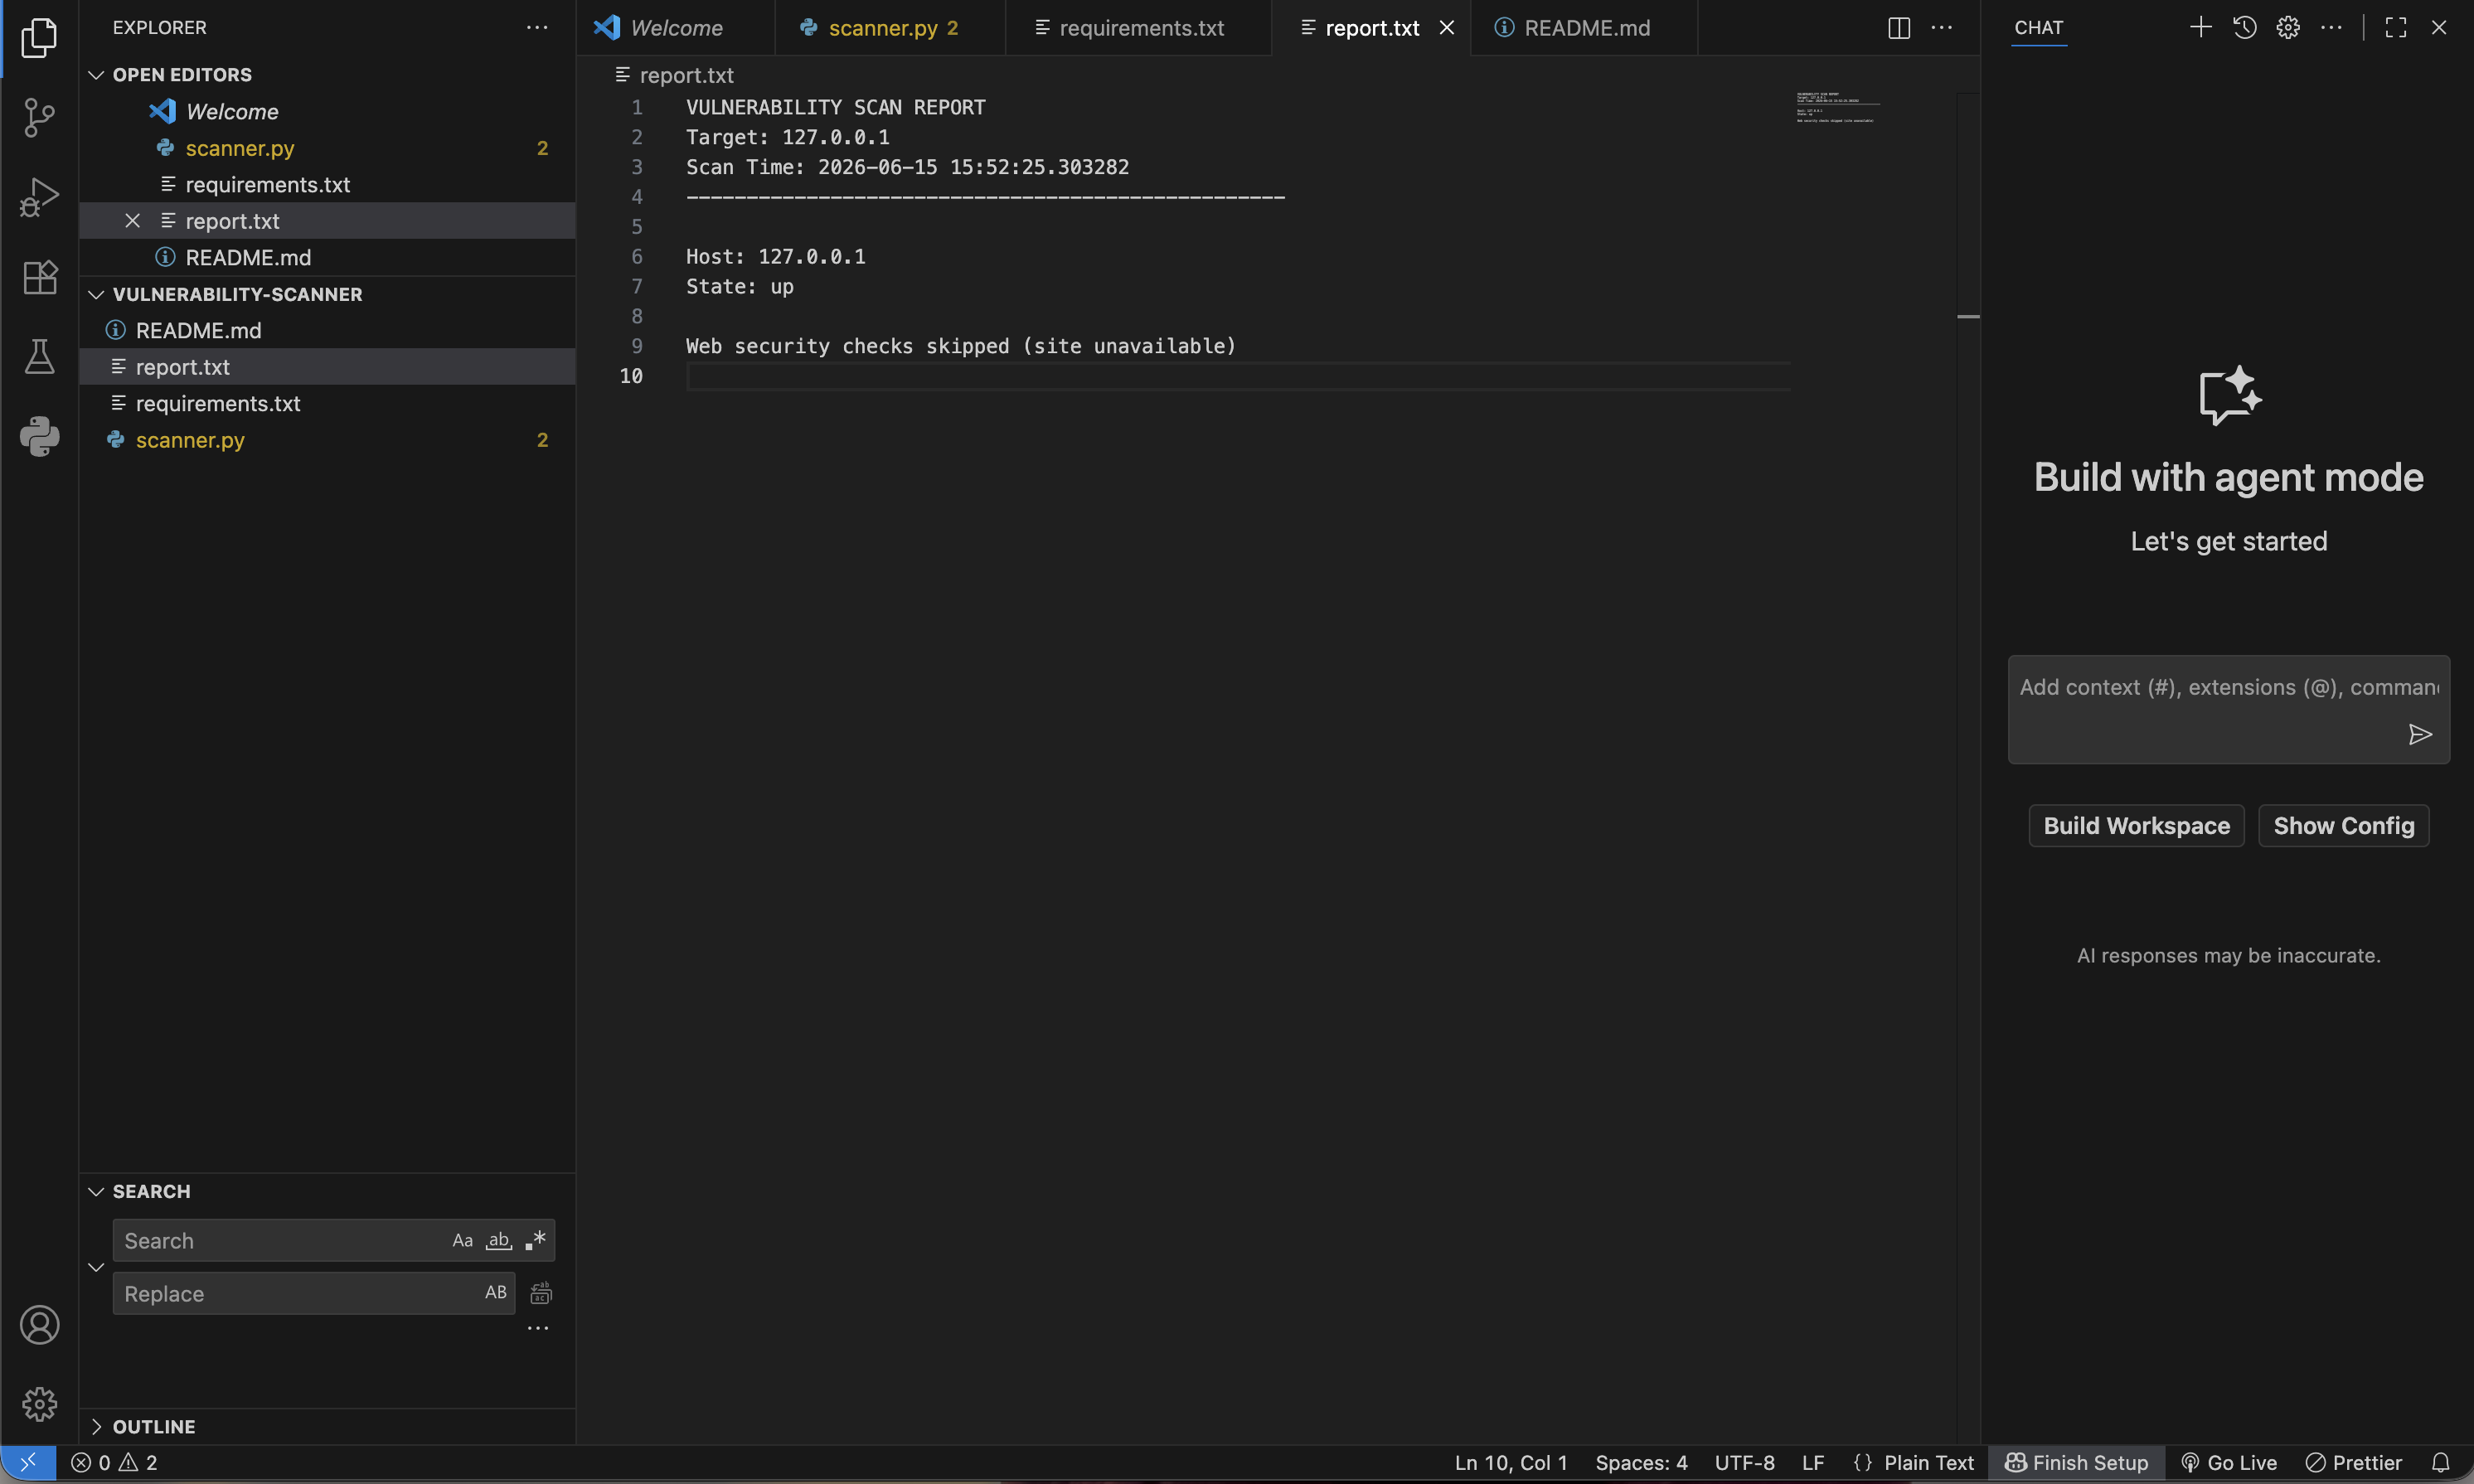
Task: Open the Extensions view
Action: (39, 277)
